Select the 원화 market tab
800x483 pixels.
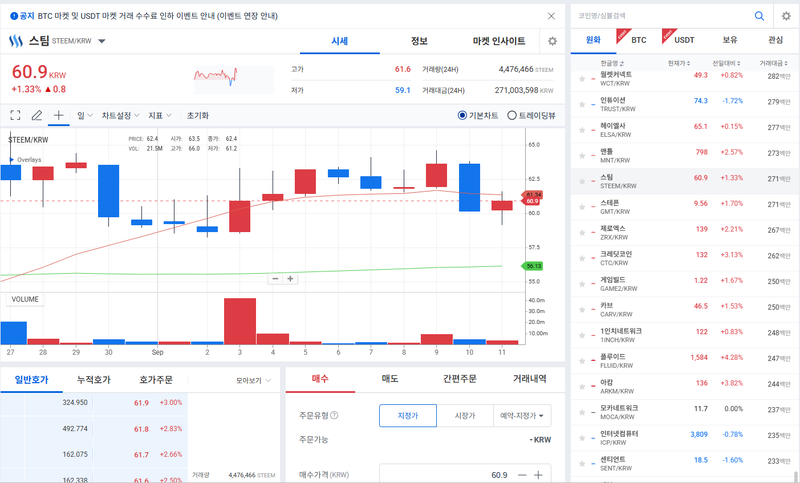point(593,40)
